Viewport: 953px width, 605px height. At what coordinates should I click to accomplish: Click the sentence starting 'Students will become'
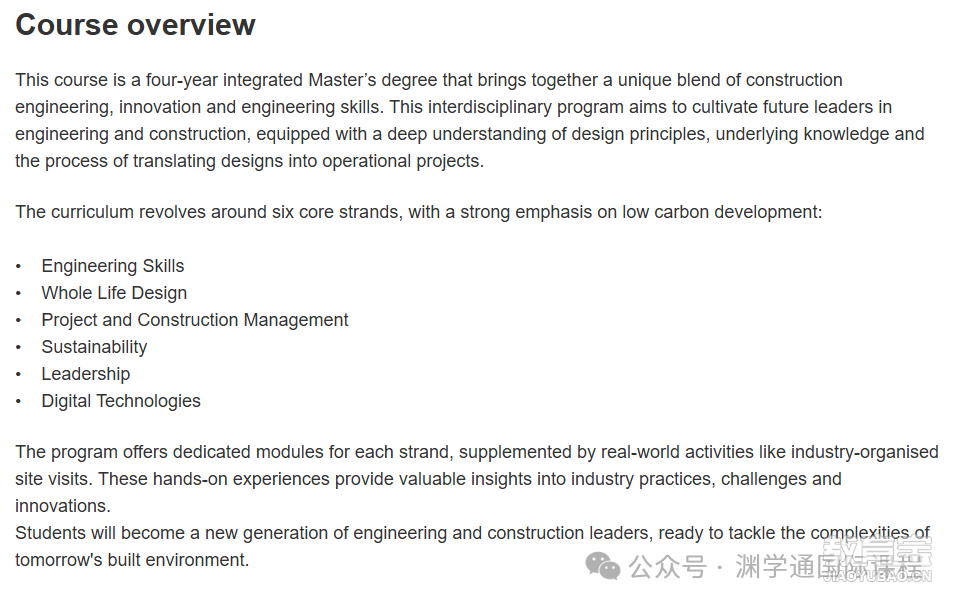click(x=472, y=546)
